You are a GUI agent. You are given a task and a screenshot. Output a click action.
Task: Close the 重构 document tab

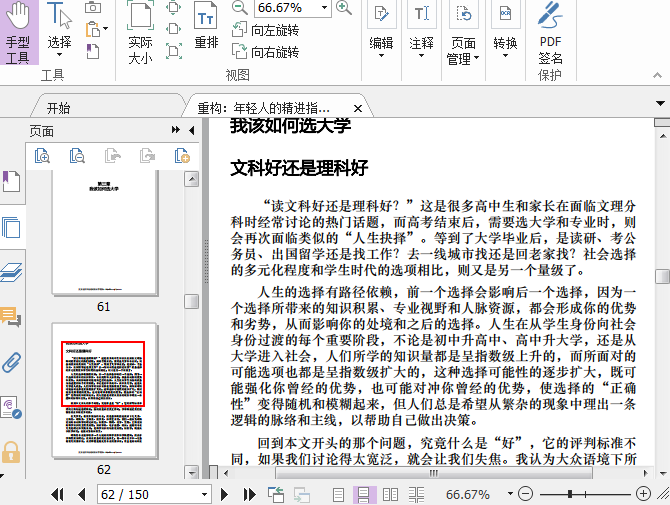[x=358, y=109]
